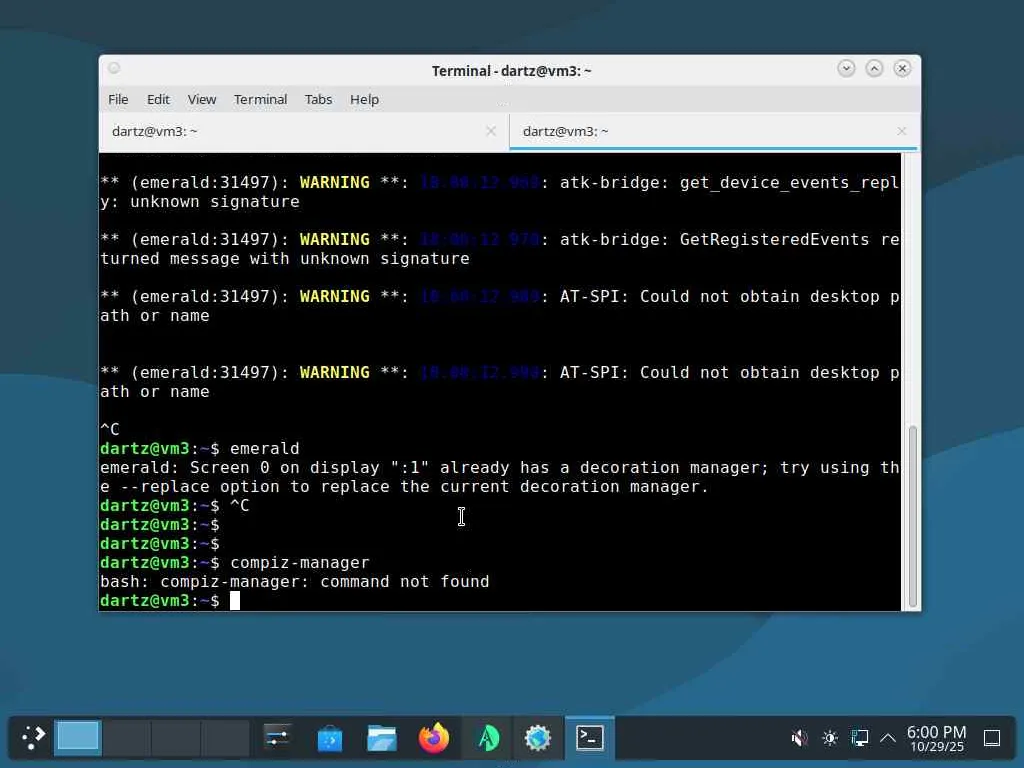The height and width of the screenshot is (768, 1024).
Task: Maximize the Terminal window
Action: click(874, 69)
